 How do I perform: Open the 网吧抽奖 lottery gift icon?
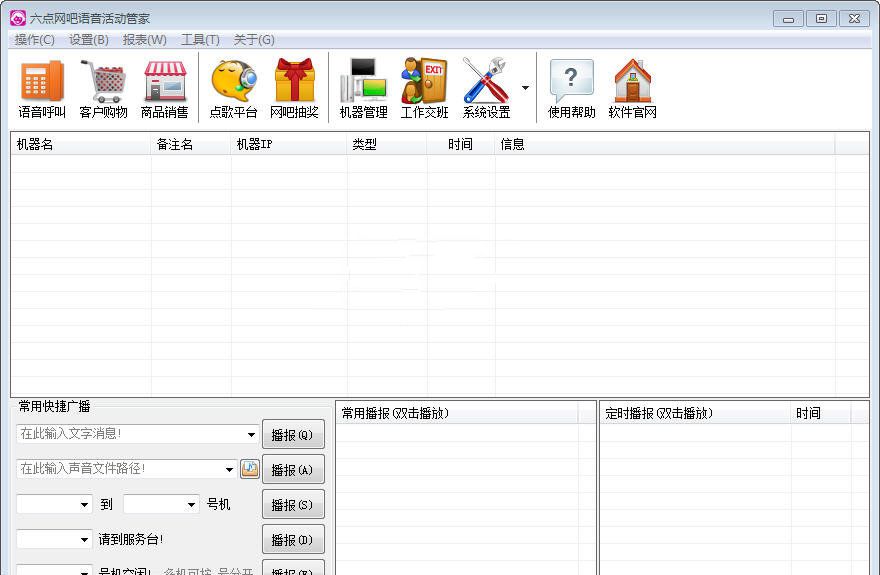tap(294, 88)
